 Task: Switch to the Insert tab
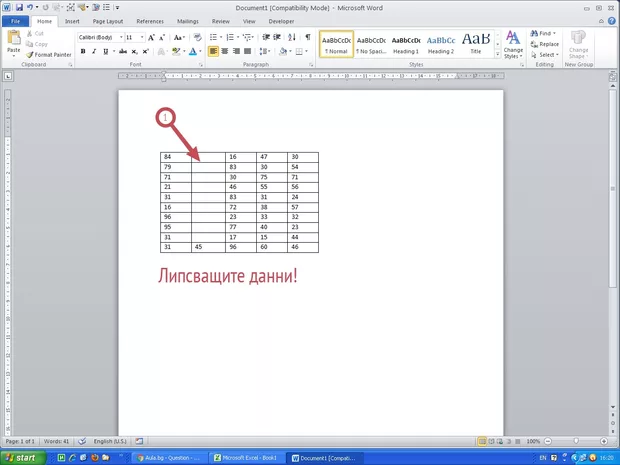click(72, 20)
